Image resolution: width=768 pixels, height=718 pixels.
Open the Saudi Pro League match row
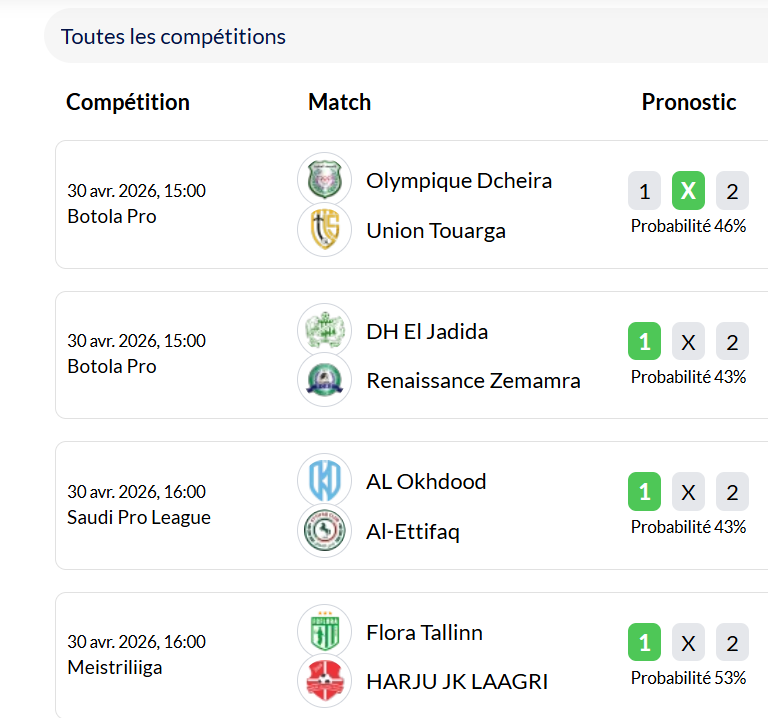(139, 517)
